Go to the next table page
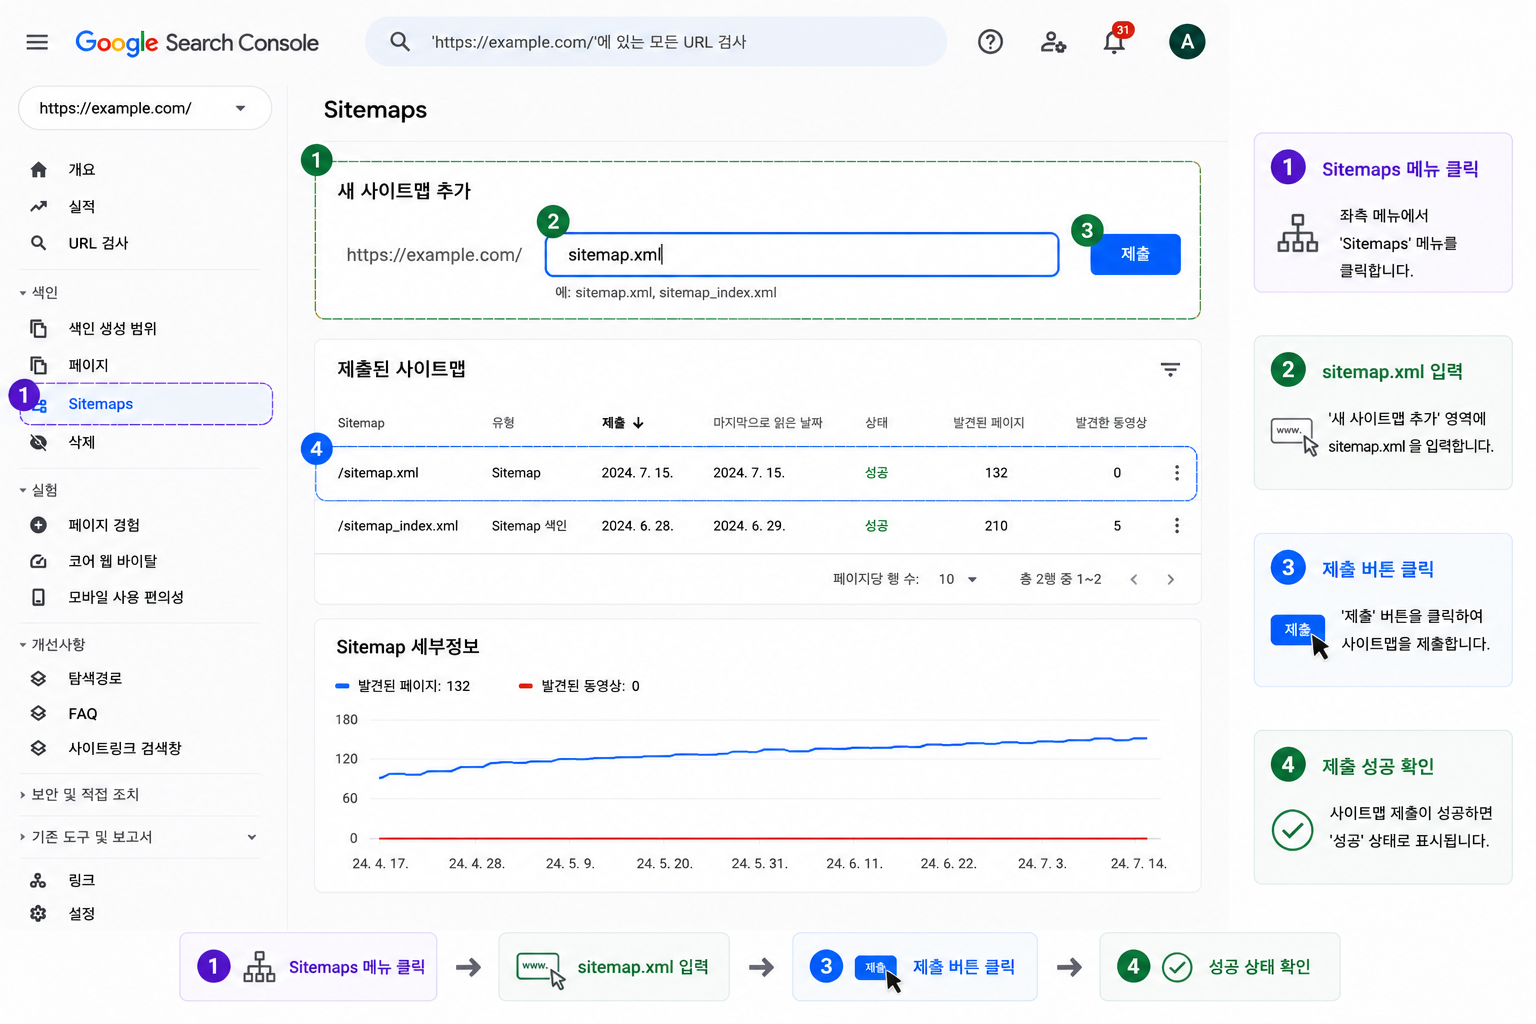Image resolution: width=1536 pixels, height=1024 pixels. pyautogui.click(x=1171, y=579)
